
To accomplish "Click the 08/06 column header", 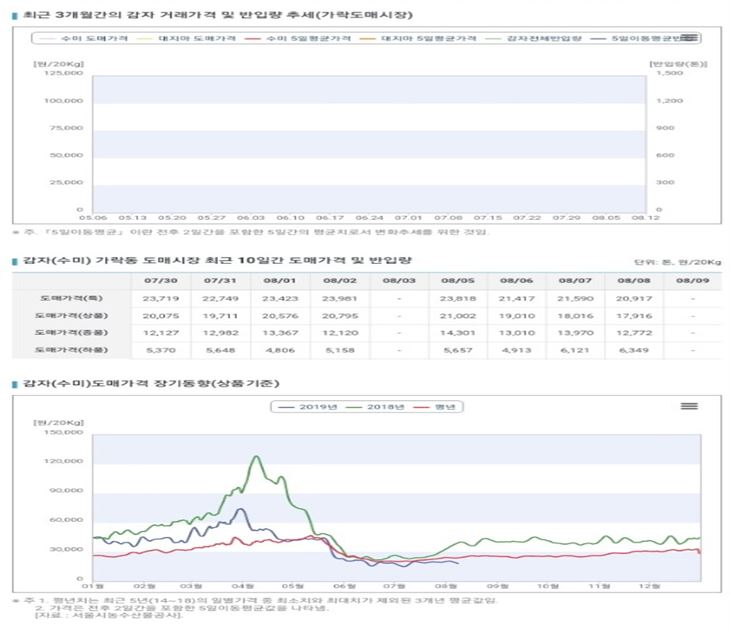I will point(516,281).
